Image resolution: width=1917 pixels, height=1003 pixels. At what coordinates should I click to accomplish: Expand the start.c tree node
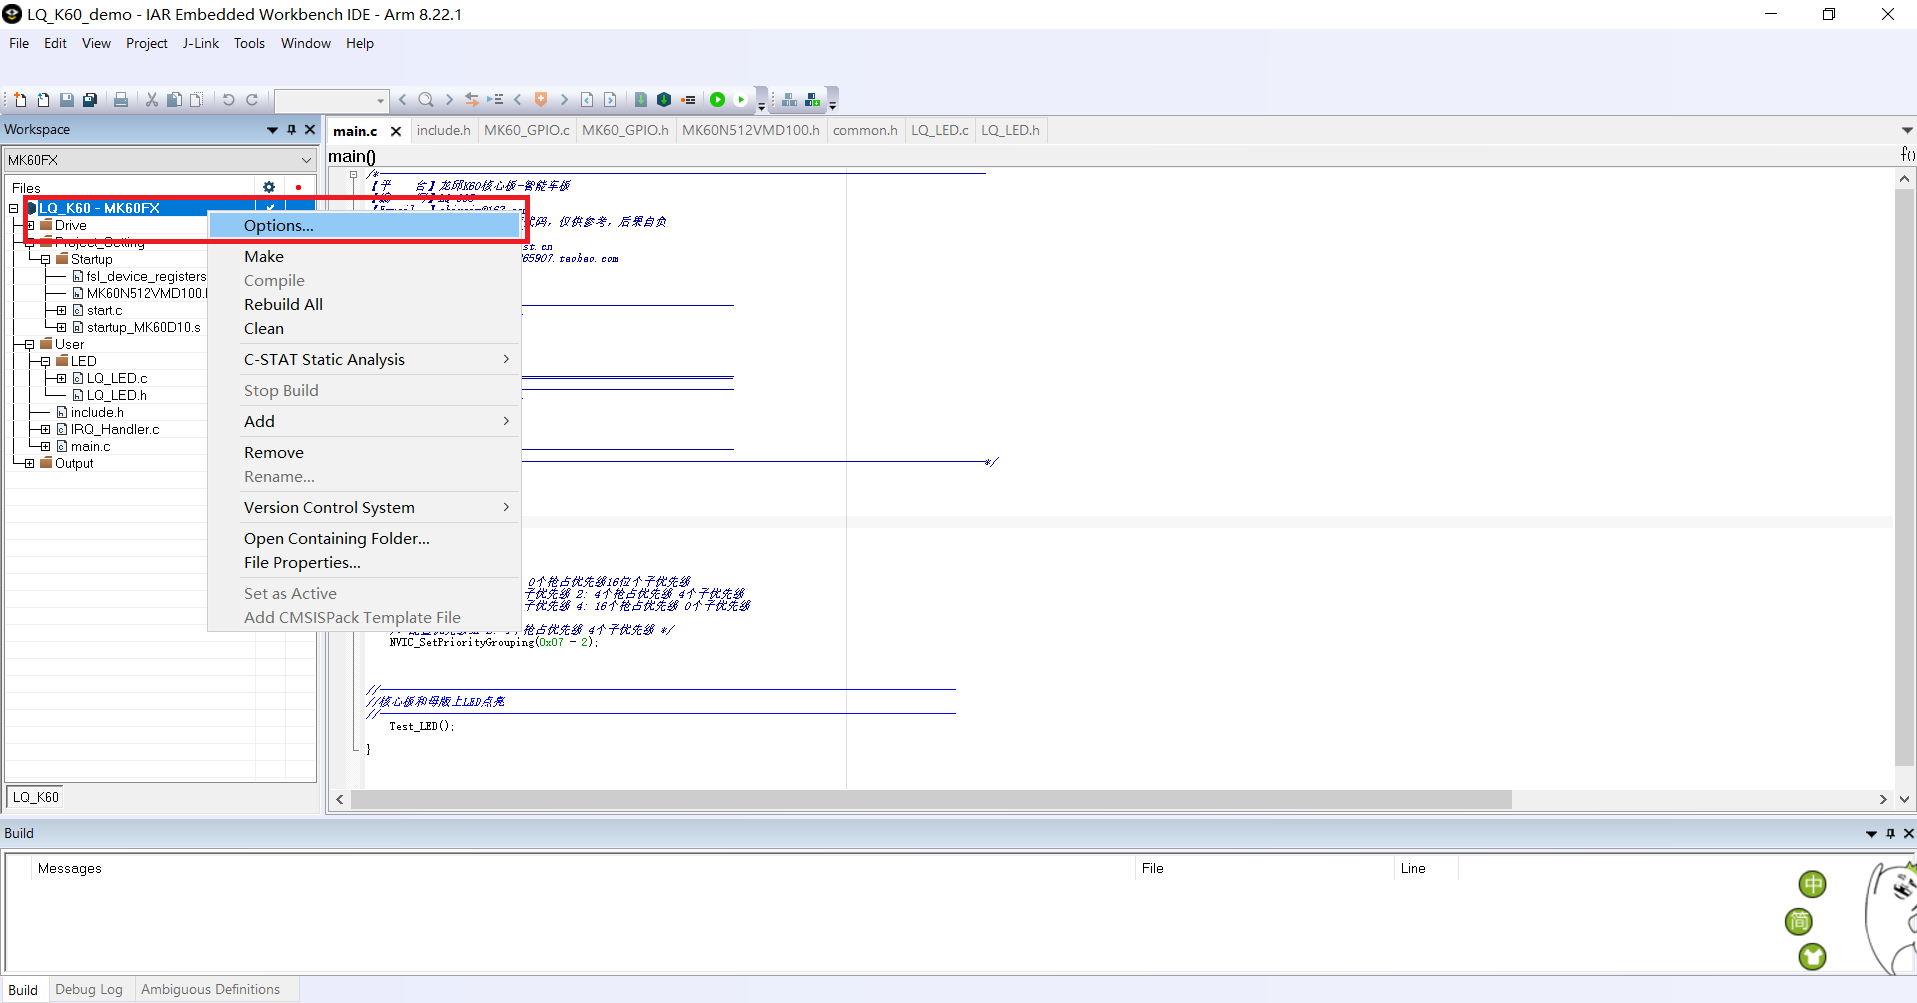62,310
